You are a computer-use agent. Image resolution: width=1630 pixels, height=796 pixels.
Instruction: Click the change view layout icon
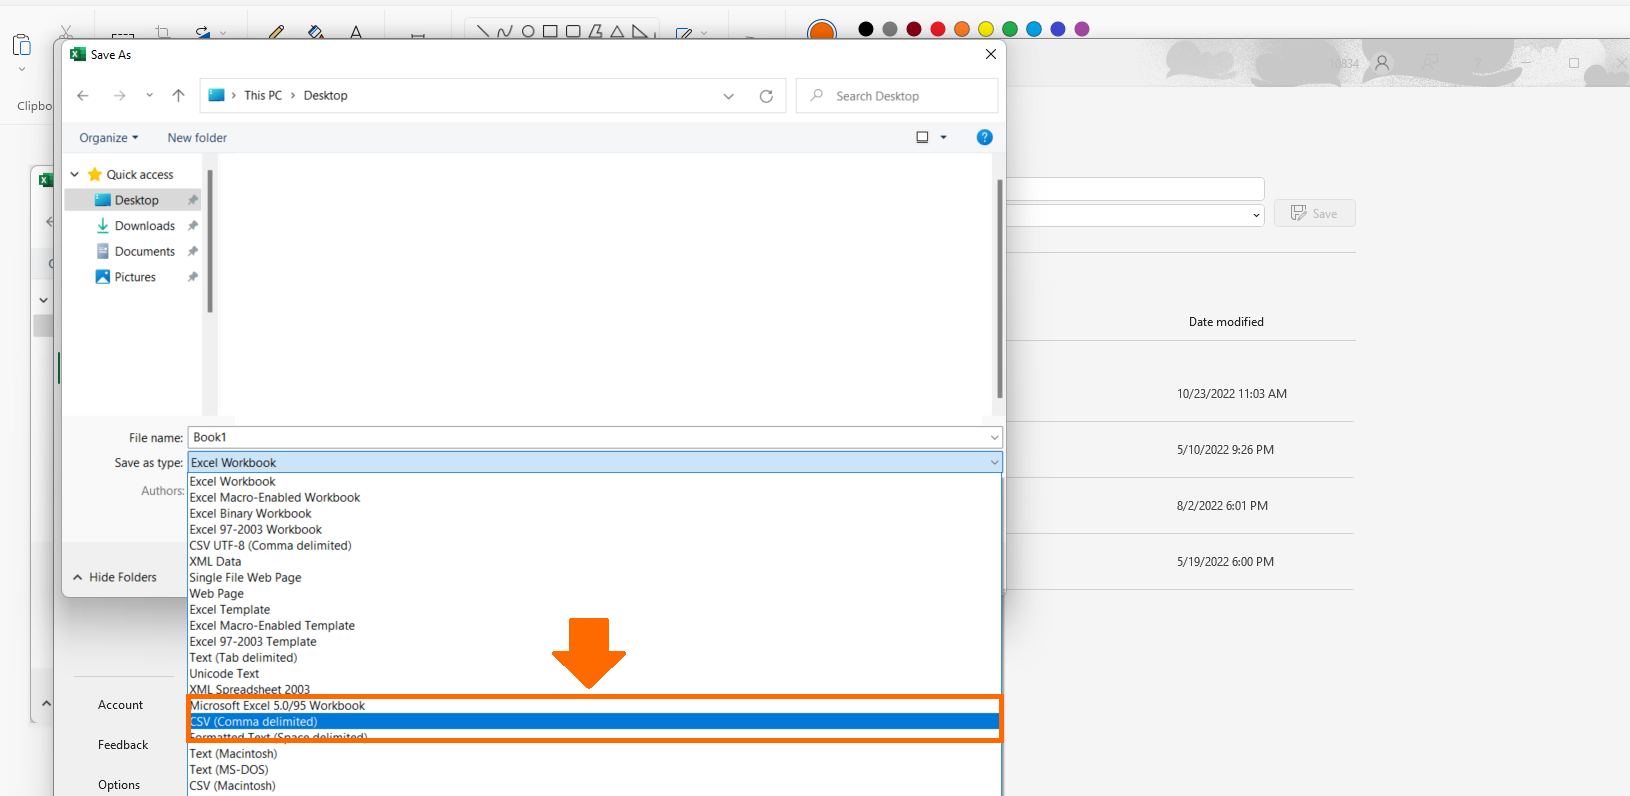[x=922, y=137]
